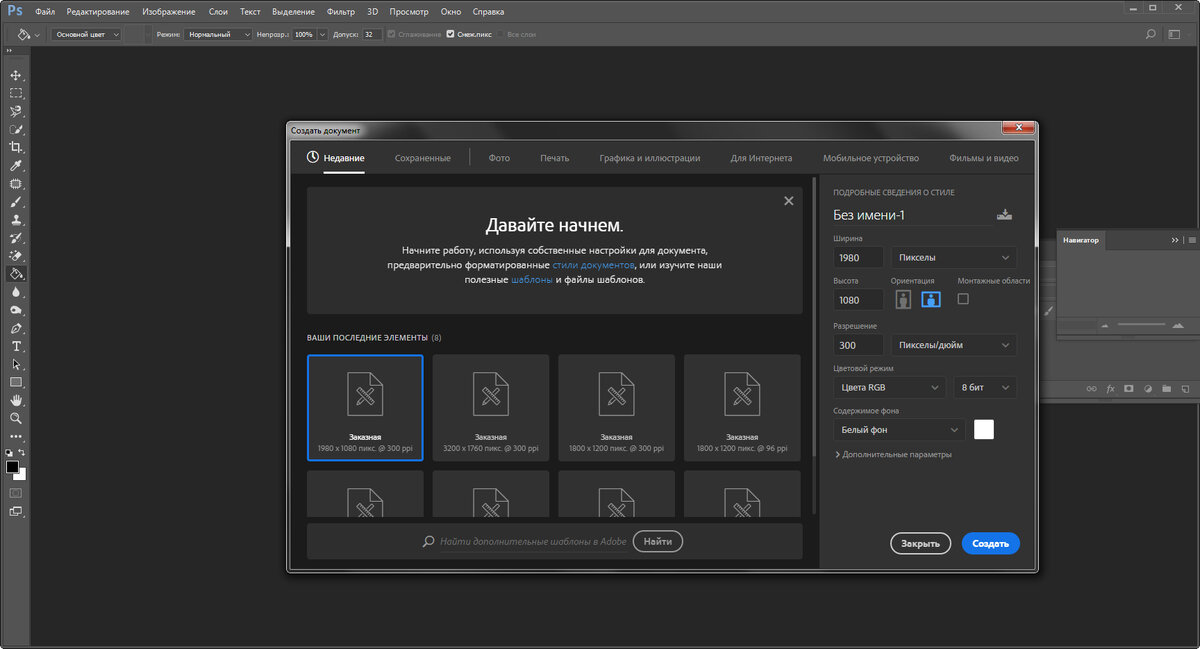Screen dimensions: 1200x649
Task: Click the Найти button
Action: (658, 541)
